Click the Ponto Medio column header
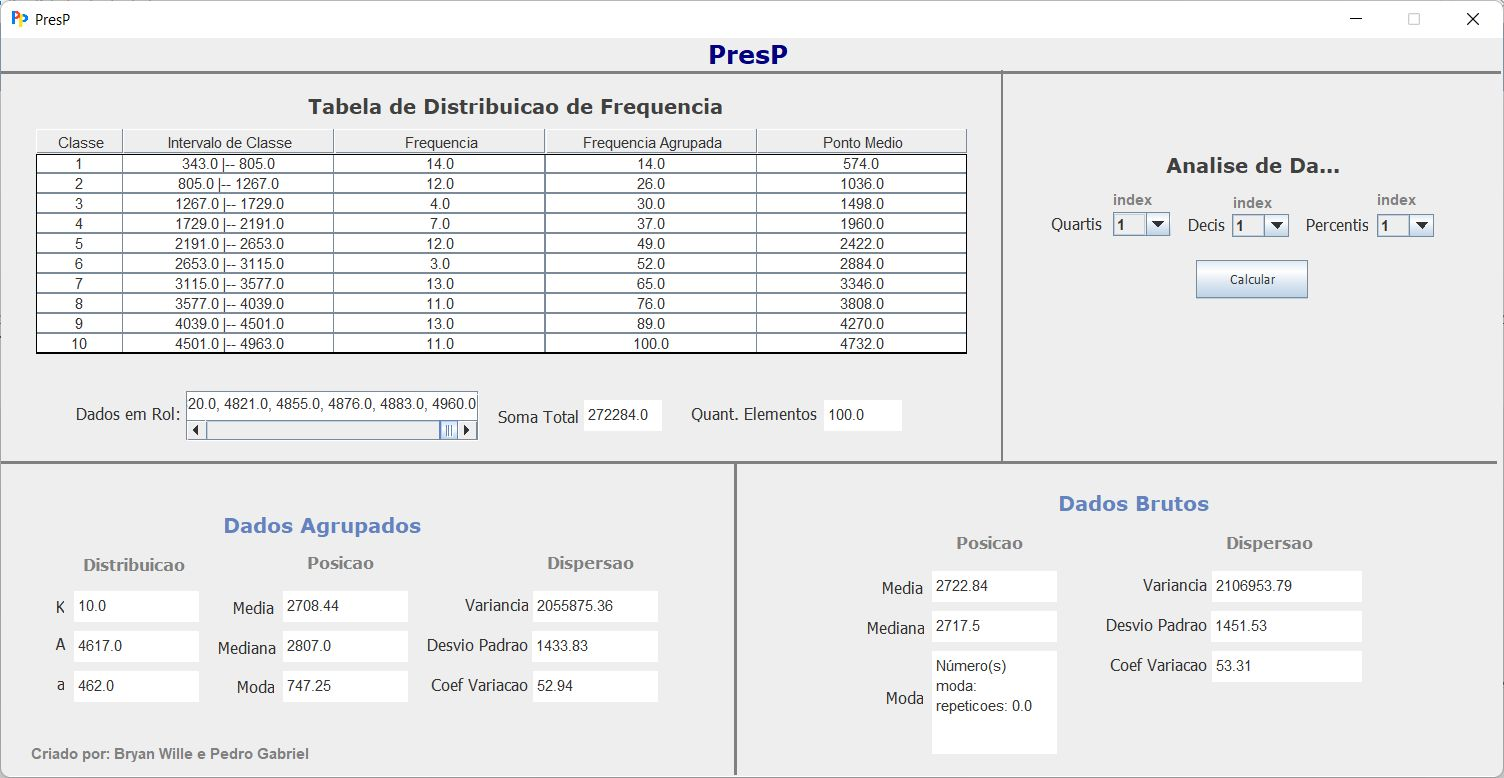The image size is (1504, 778). click(x=860, y=140)
